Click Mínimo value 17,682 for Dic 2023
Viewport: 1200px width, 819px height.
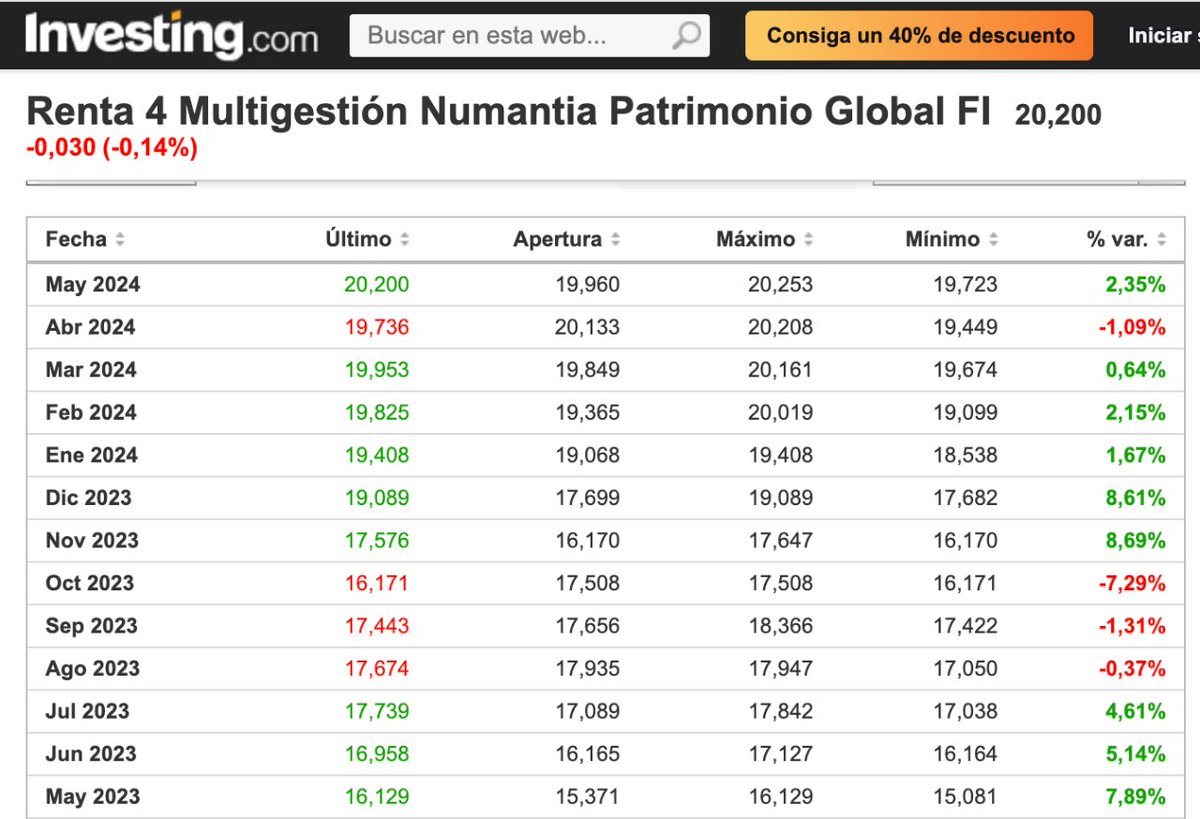coord(966,498)
